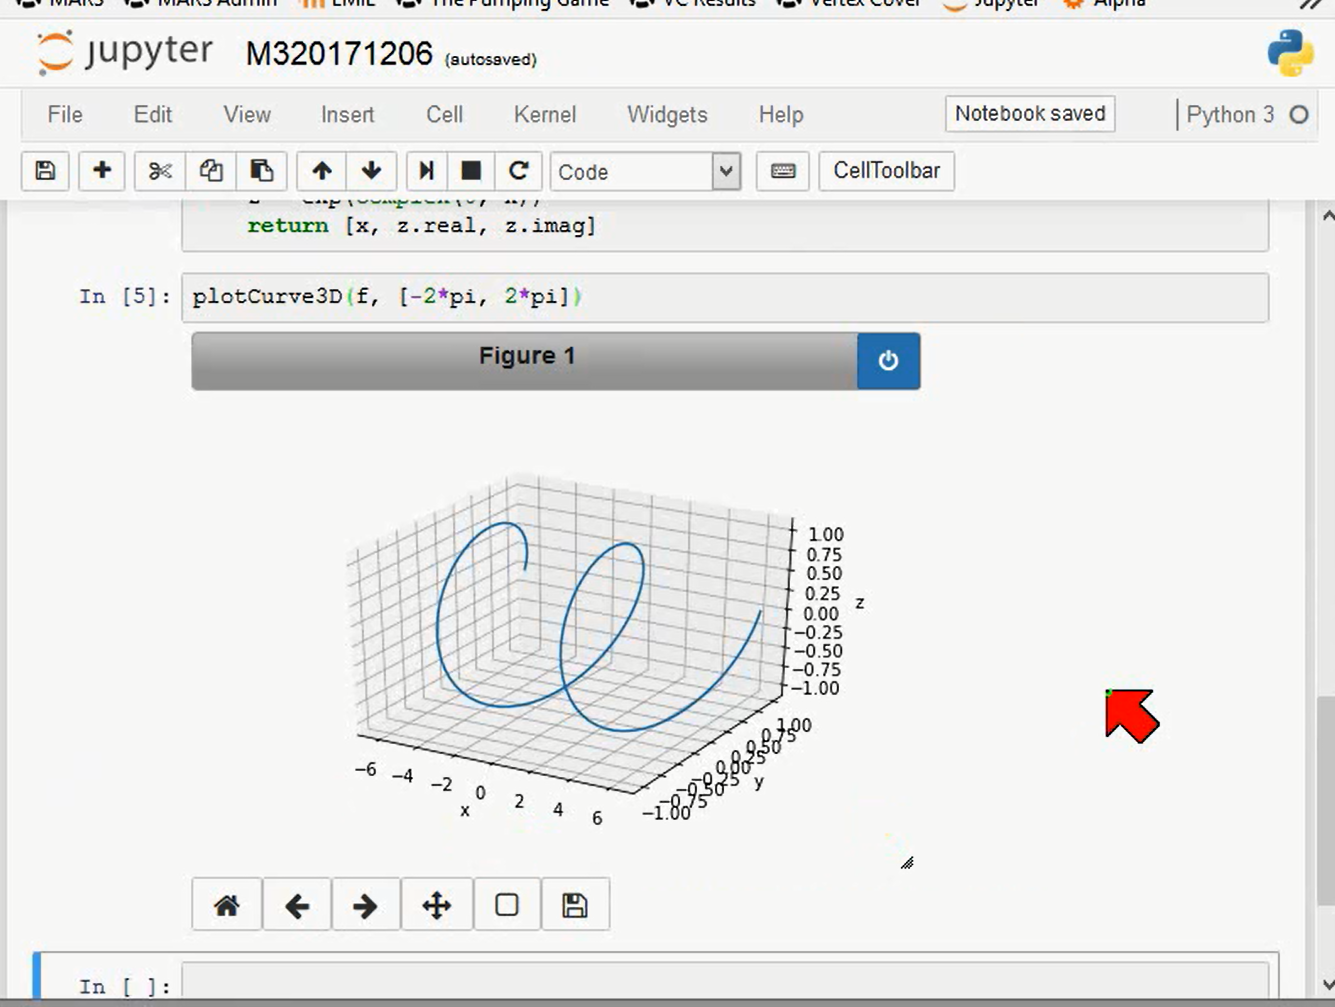Move the selected cell up

click(x=322, y=171)
